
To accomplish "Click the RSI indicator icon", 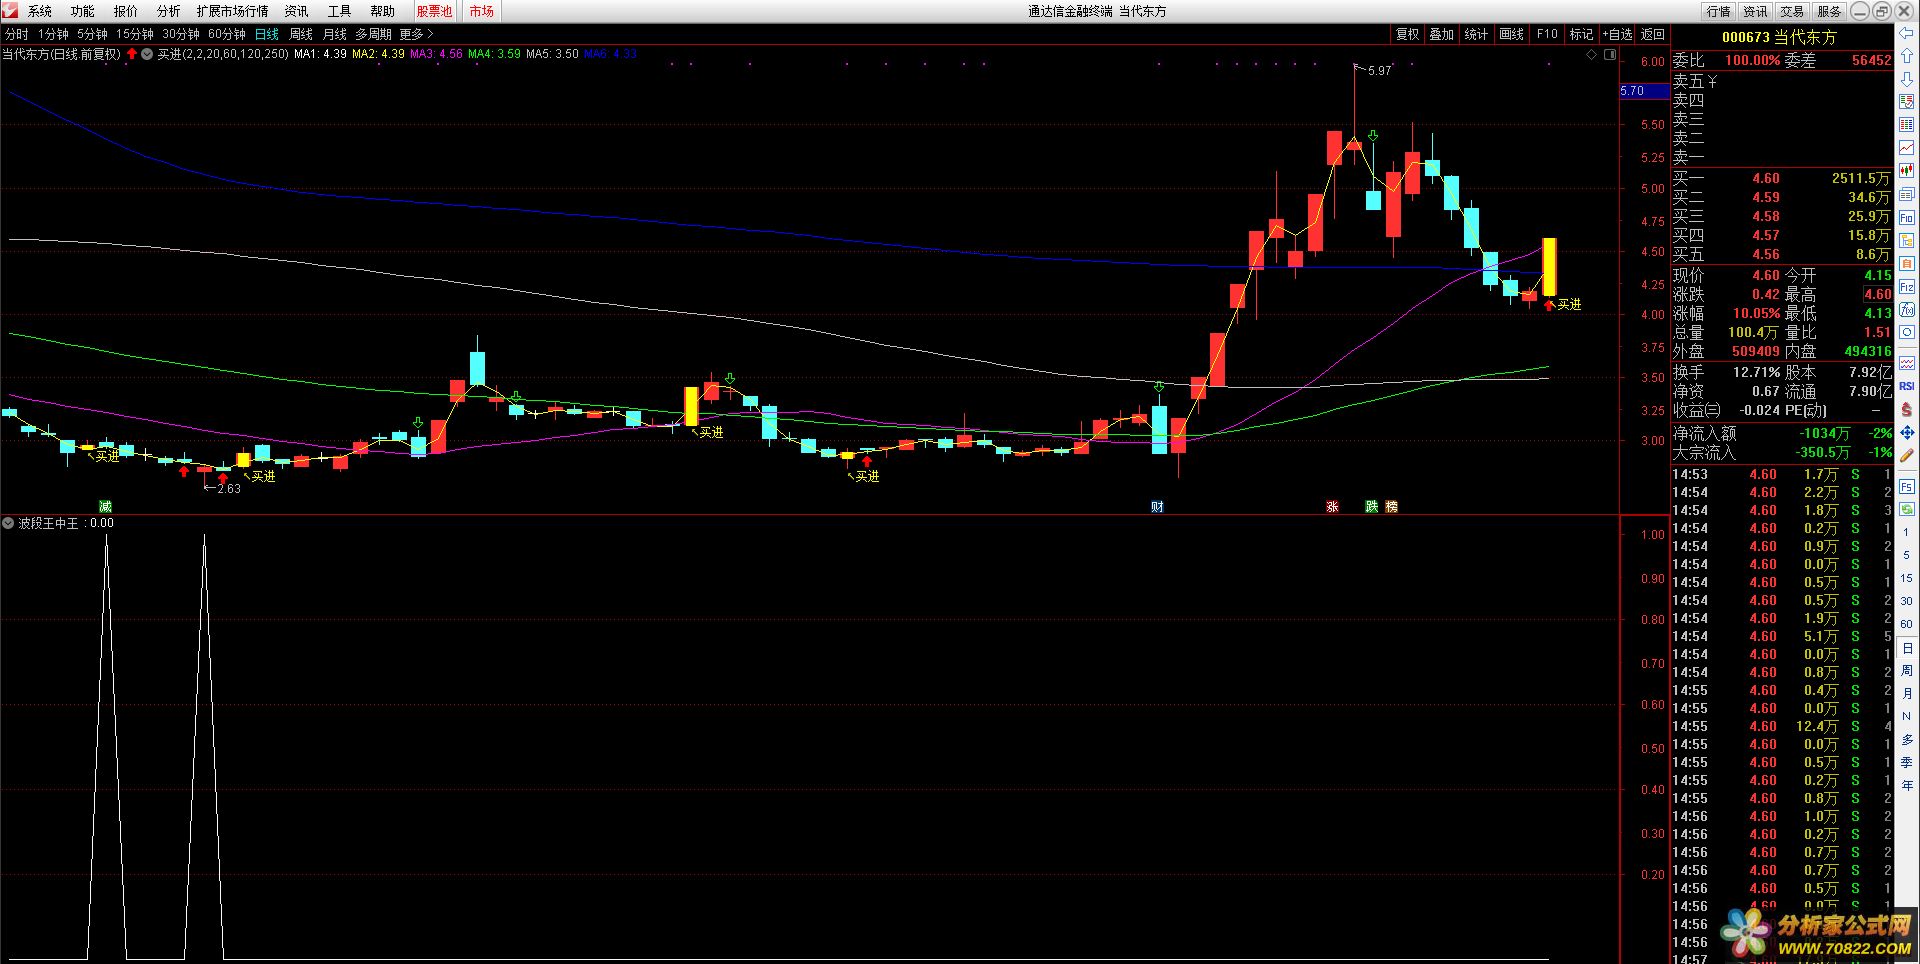I will [1907, 386].
